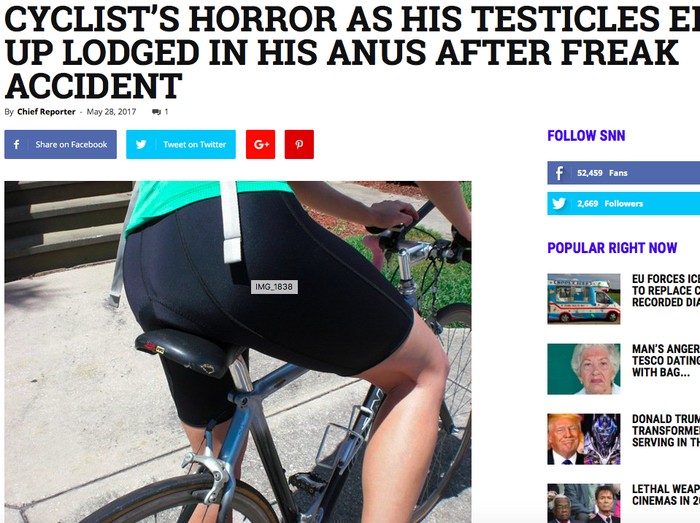Follow SNN on Twitter followers bar
Image resolution: width=700 pixels, height=523 pixels.
coord(624,203)
